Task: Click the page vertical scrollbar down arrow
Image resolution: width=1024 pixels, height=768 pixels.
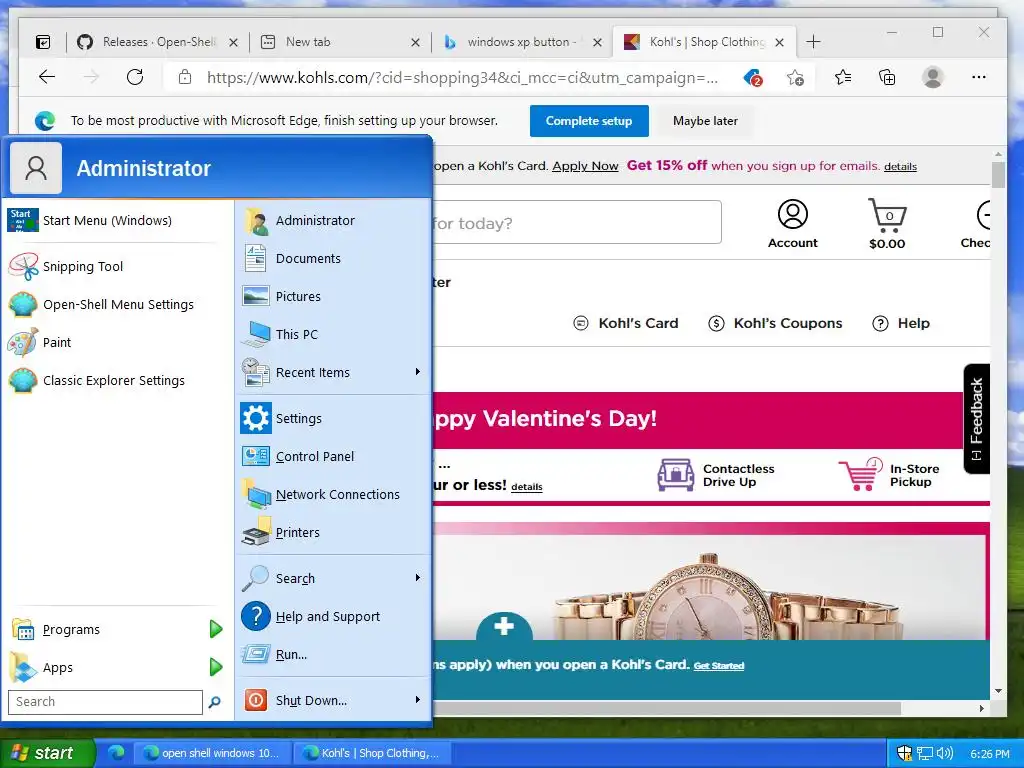Action: coord(998,691)
